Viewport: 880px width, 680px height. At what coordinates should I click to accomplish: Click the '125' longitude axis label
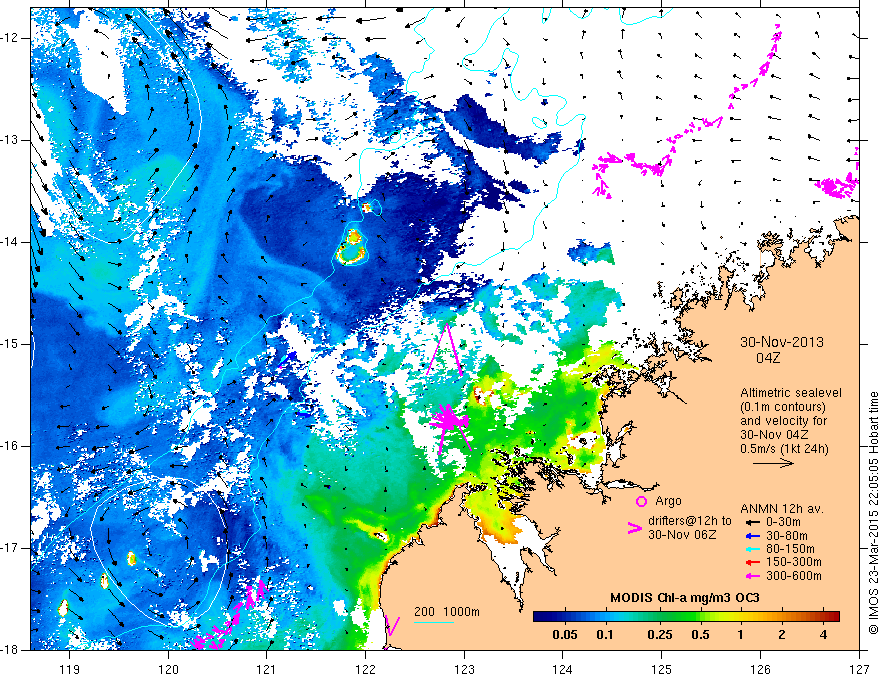661,669
